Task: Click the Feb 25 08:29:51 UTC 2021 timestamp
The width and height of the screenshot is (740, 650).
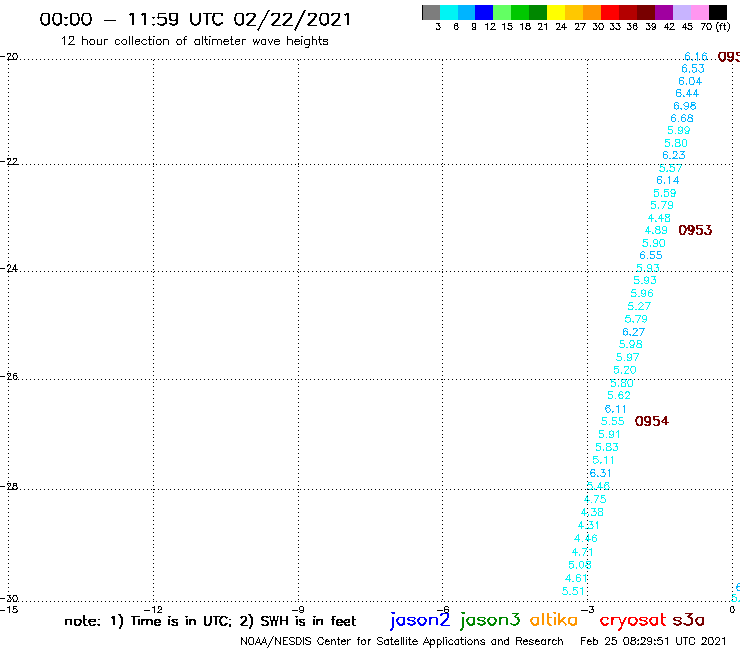Action: click(653, 641)
